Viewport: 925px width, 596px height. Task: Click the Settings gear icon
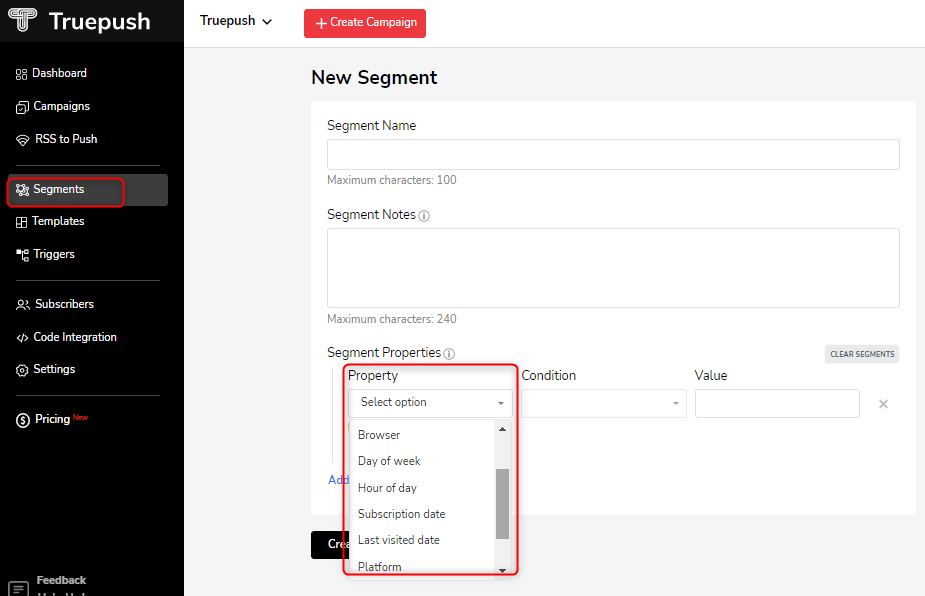[22, 370]
